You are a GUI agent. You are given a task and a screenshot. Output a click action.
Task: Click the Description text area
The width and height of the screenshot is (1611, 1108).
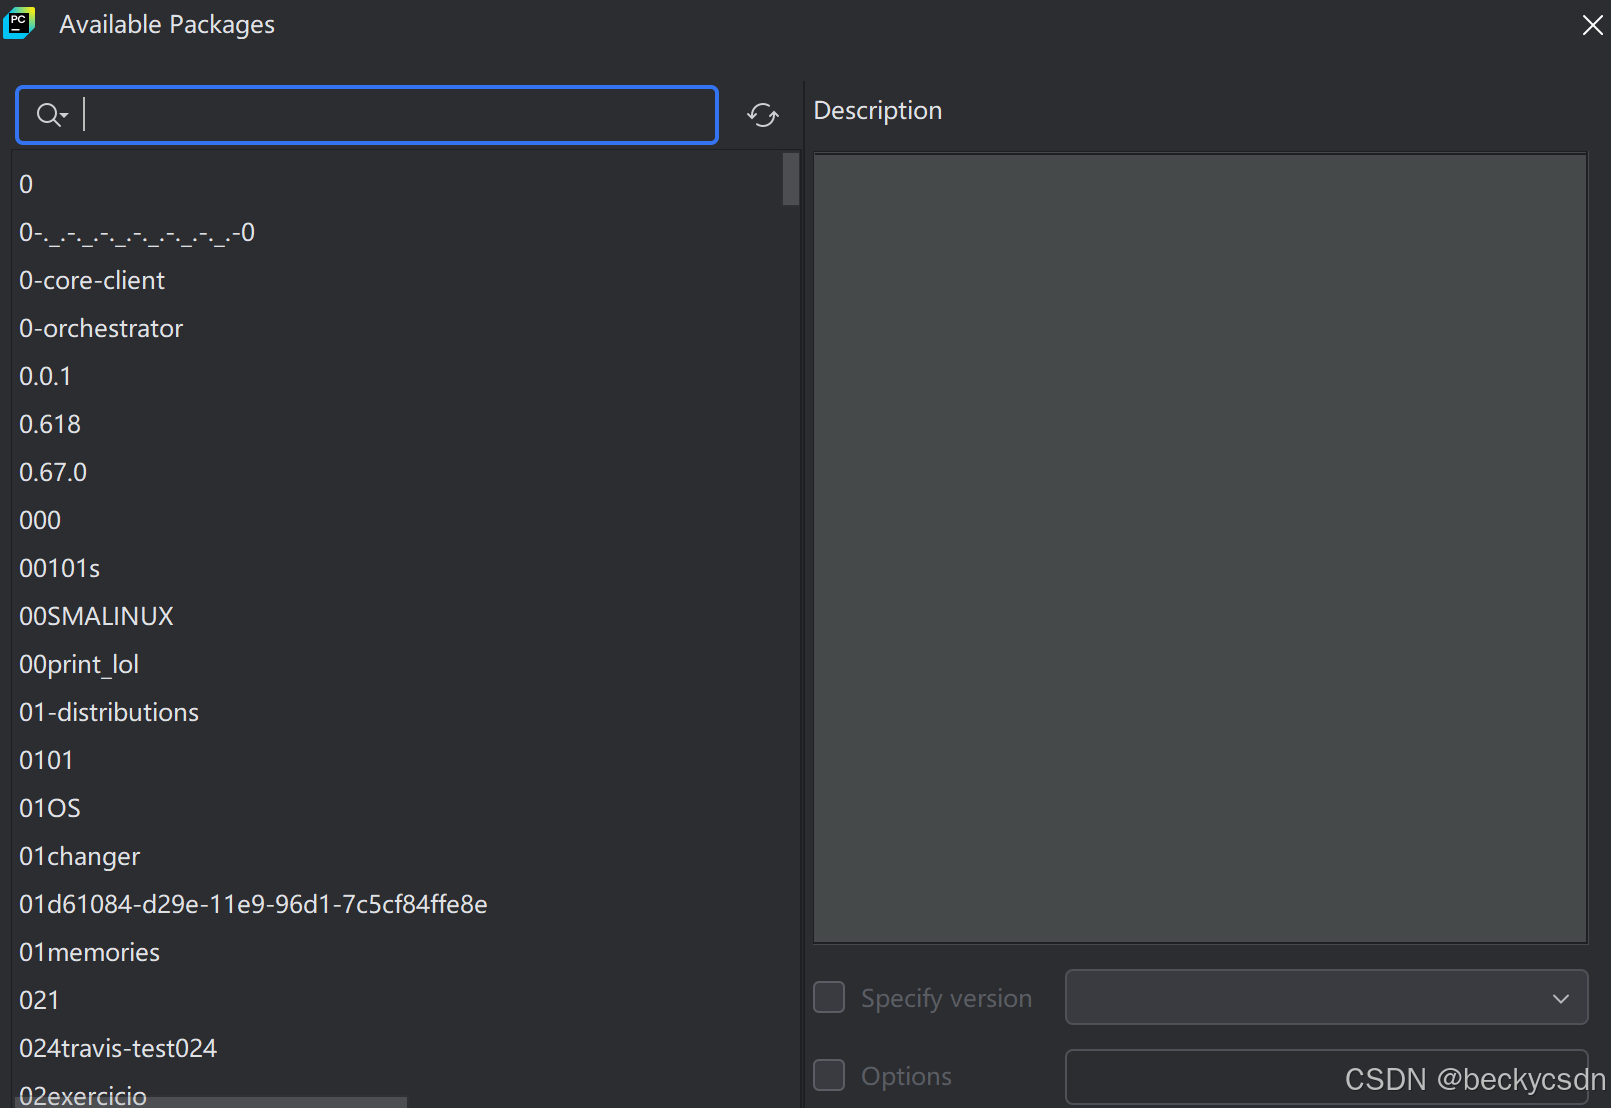pyautogui.click(x=1200, y=548)
